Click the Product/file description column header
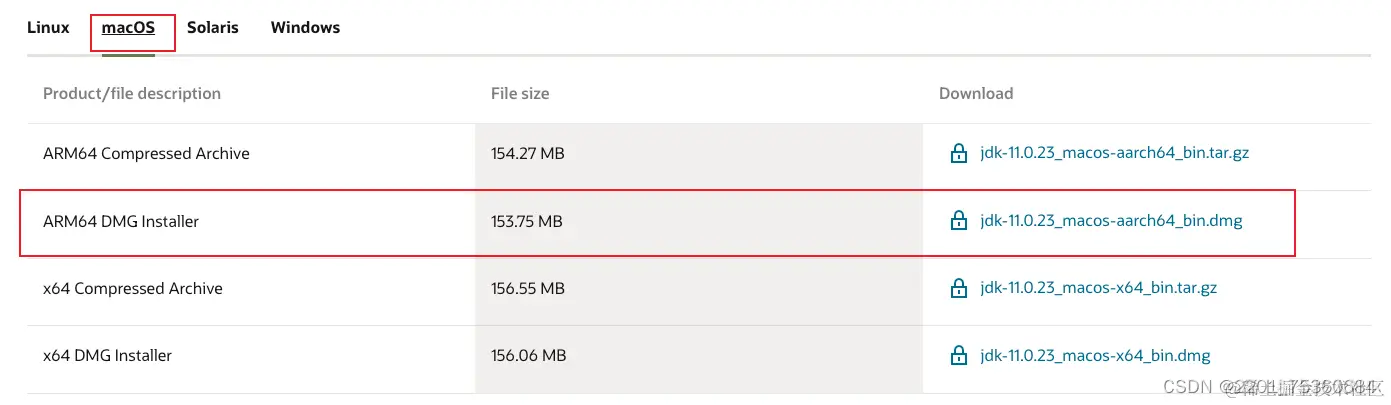 (x=132, y=93)
